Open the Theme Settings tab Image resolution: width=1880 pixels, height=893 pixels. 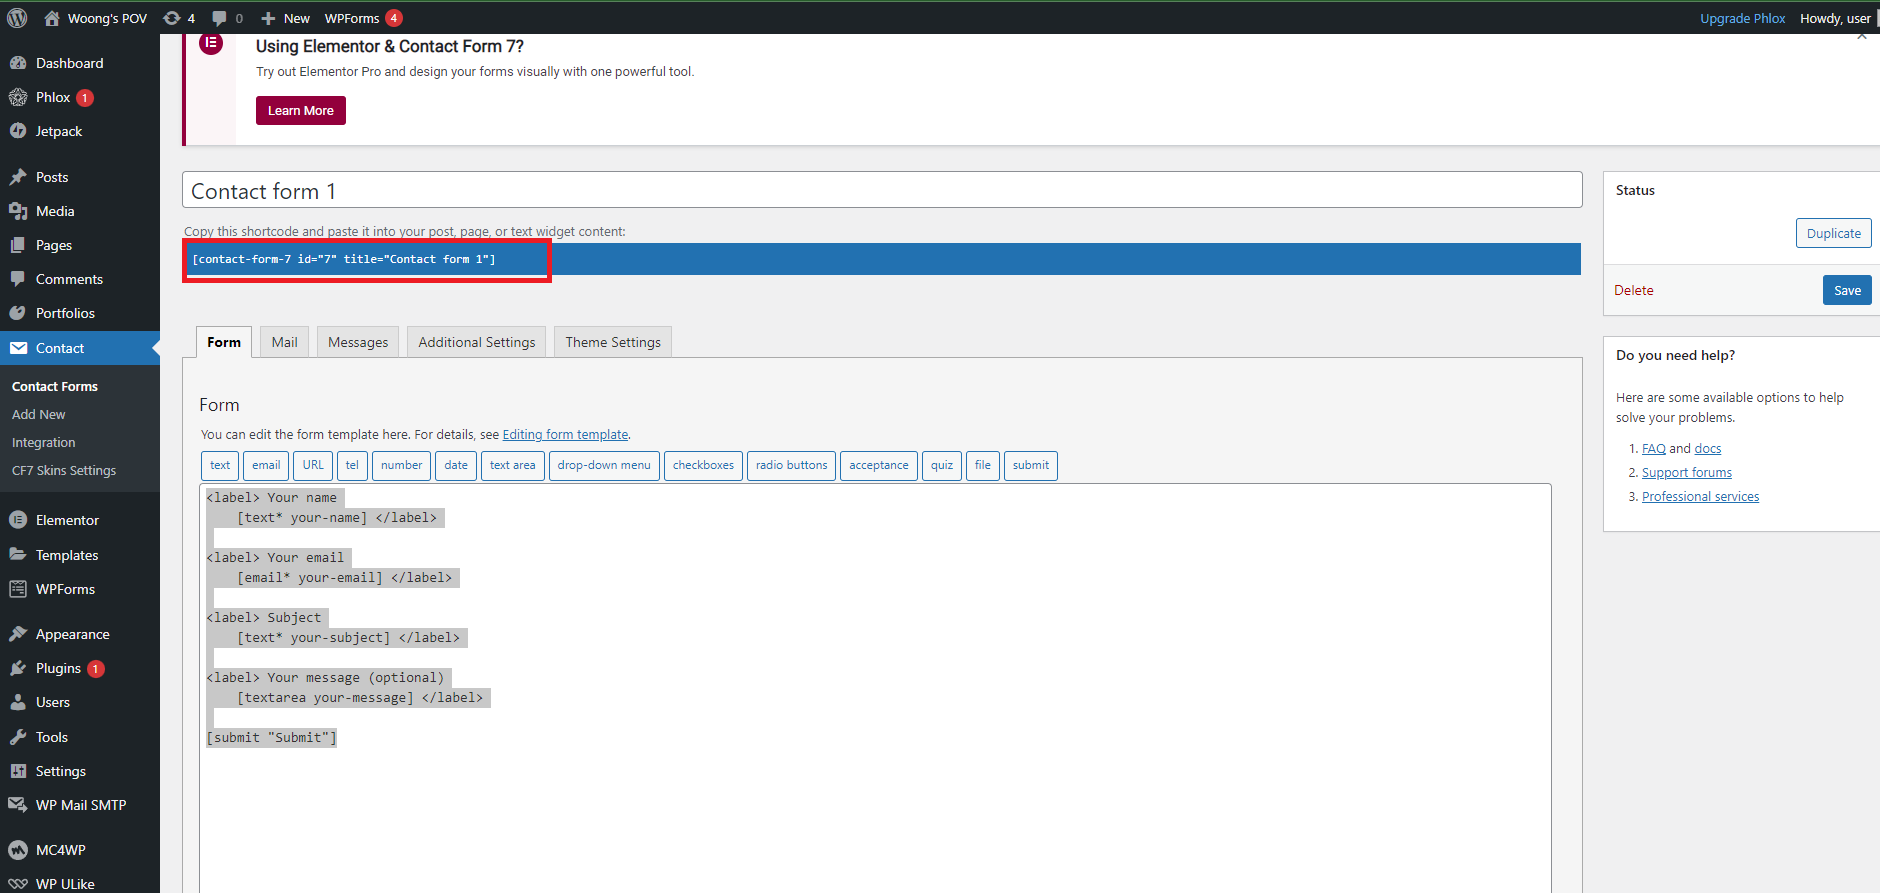(613, 342)
